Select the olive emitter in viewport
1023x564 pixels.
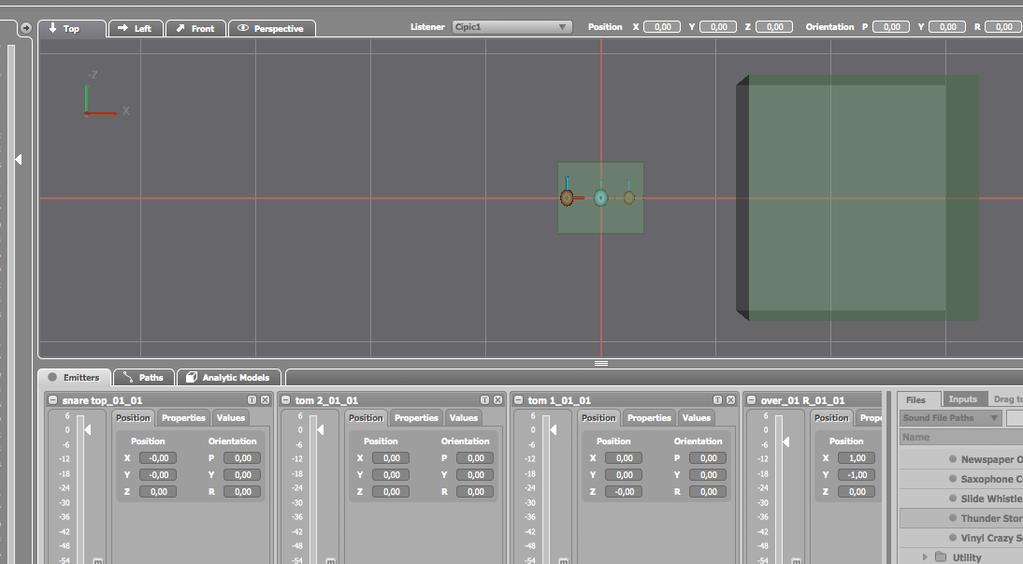[629, 197]
